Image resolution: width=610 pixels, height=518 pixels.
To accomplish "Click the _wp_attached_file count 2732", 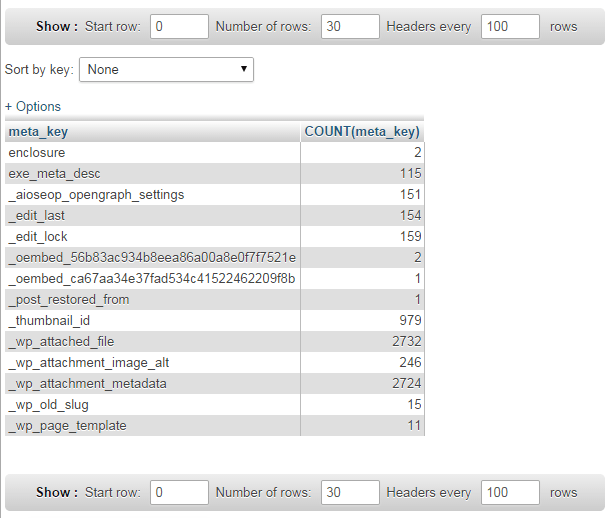I will point(404,341).
